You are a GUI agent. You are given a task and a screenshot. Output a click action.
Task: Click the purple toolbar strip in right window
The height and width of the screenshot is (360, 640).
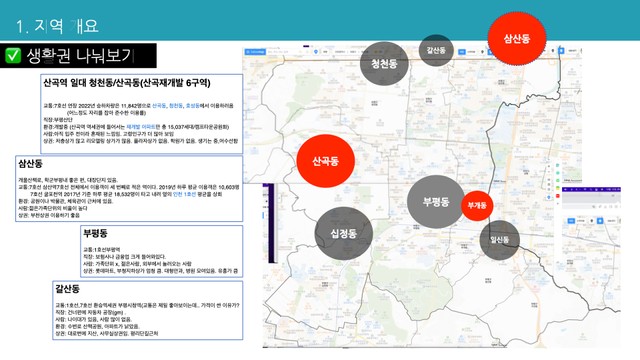tap(591, 189)
